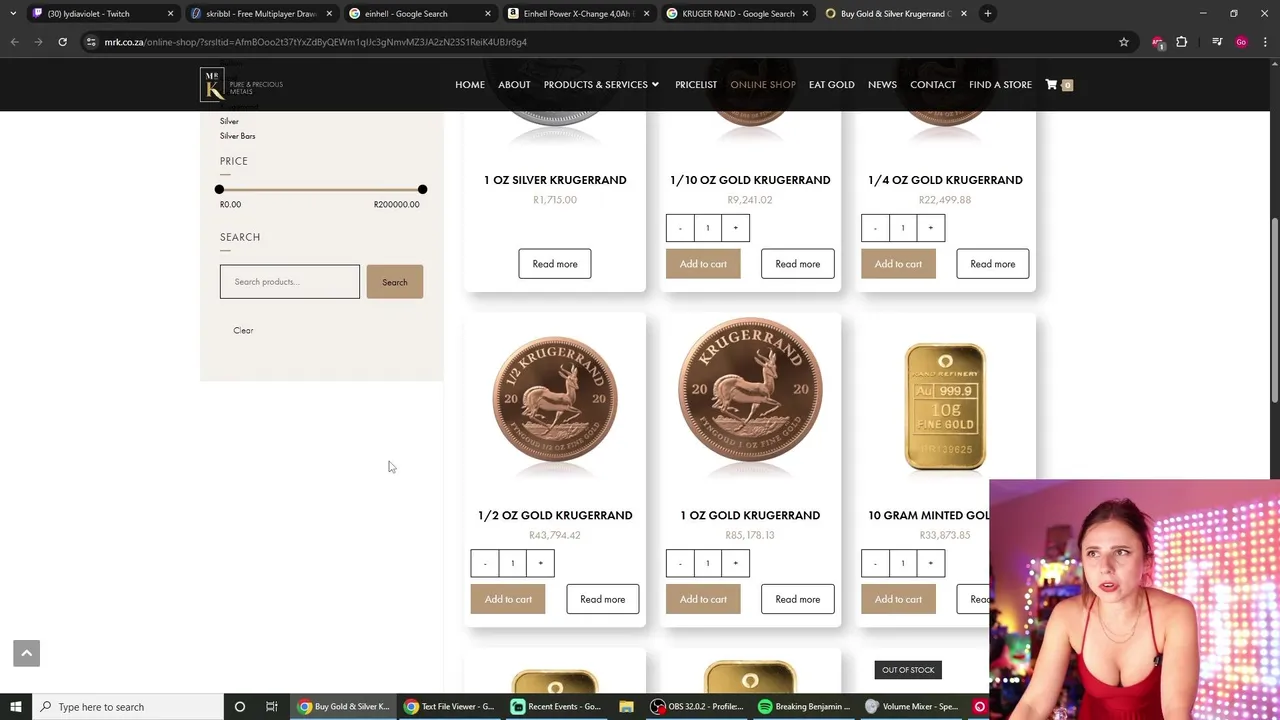Open Recent Events taskbar window
Screen dimensions: 1280x720
(555, 707)
